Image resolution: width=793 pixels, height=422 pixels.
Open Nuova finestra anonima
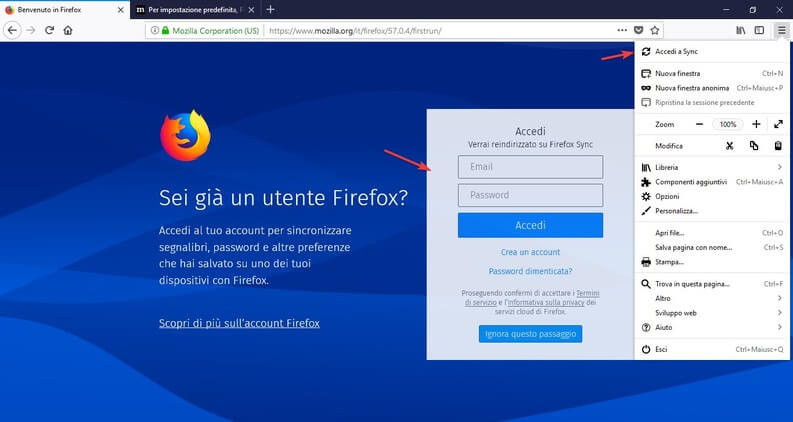(712, 88)
